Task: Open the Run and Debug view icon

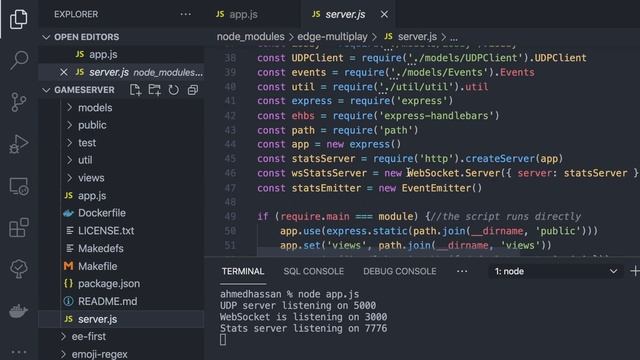Action: [x=19, y=144]
